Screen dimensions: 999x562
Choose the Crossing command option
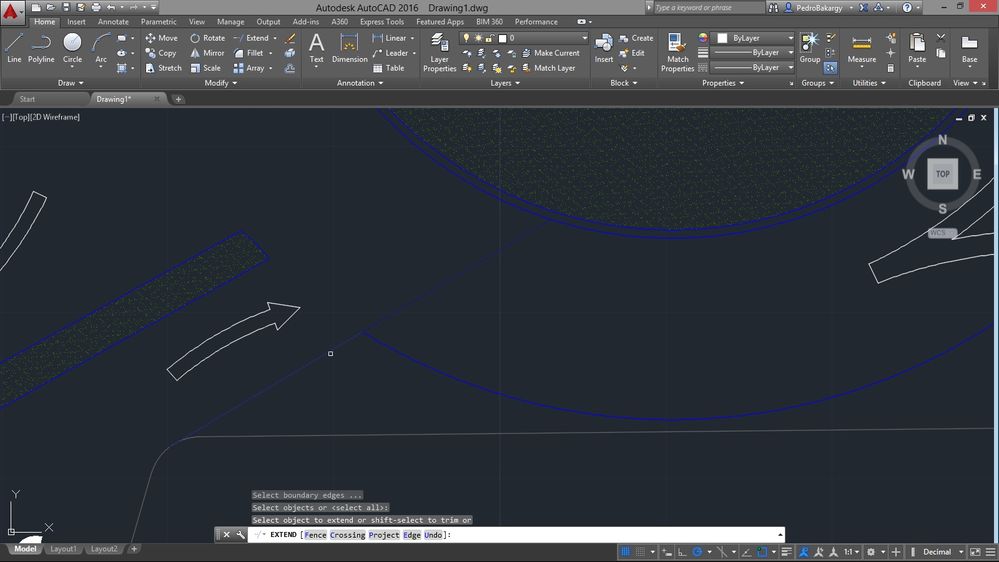tap(347, 535)
